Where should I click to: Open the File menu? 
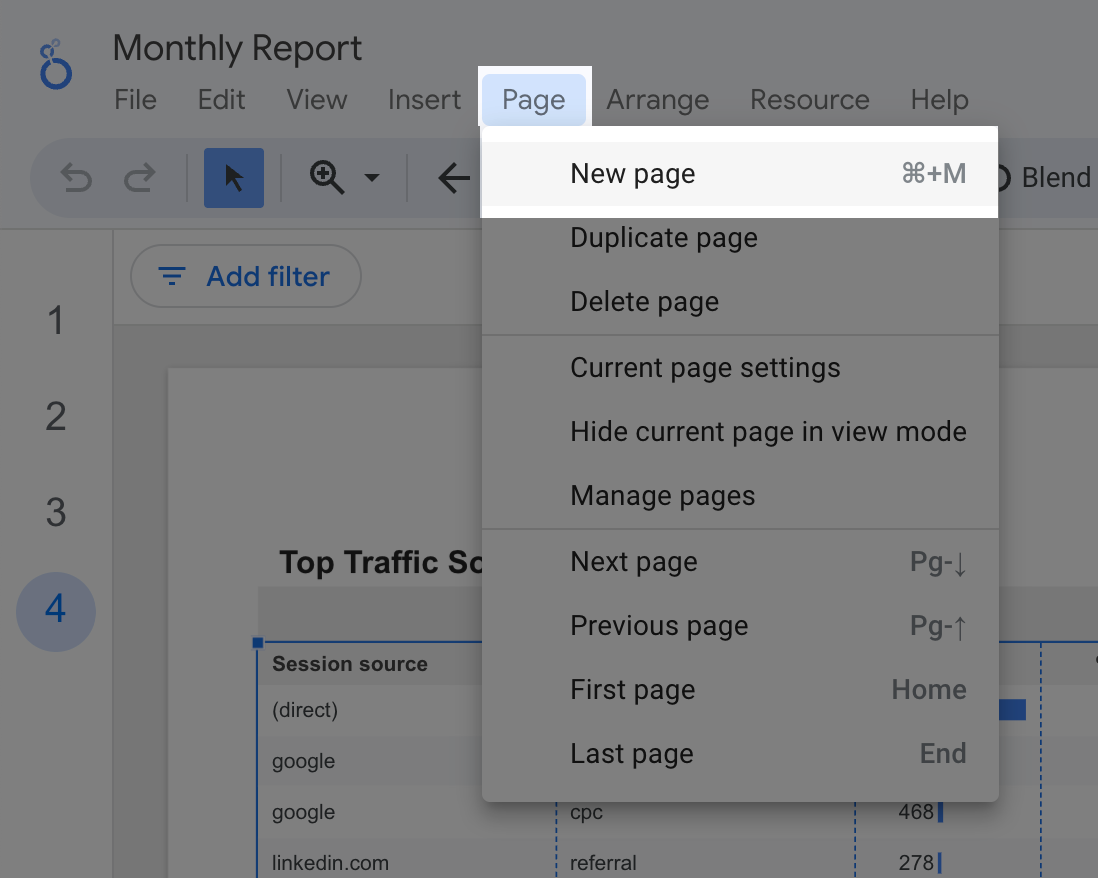pos(135,99)
